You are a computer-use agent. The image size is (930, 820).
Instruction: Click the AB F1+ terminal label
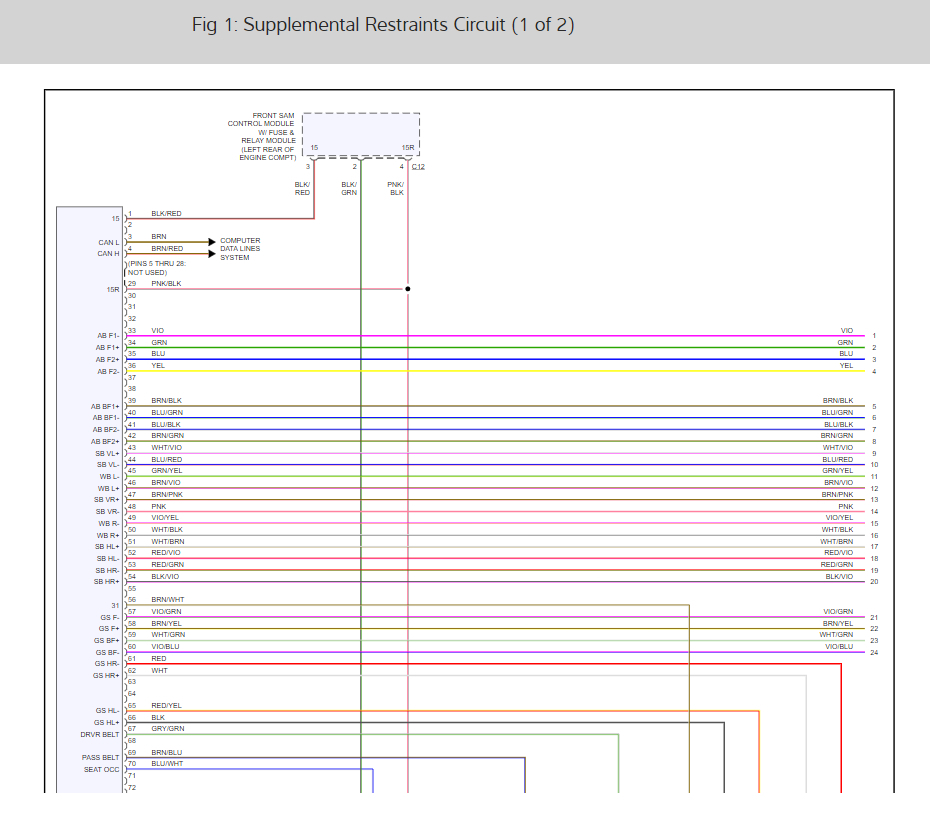point(107,347)
